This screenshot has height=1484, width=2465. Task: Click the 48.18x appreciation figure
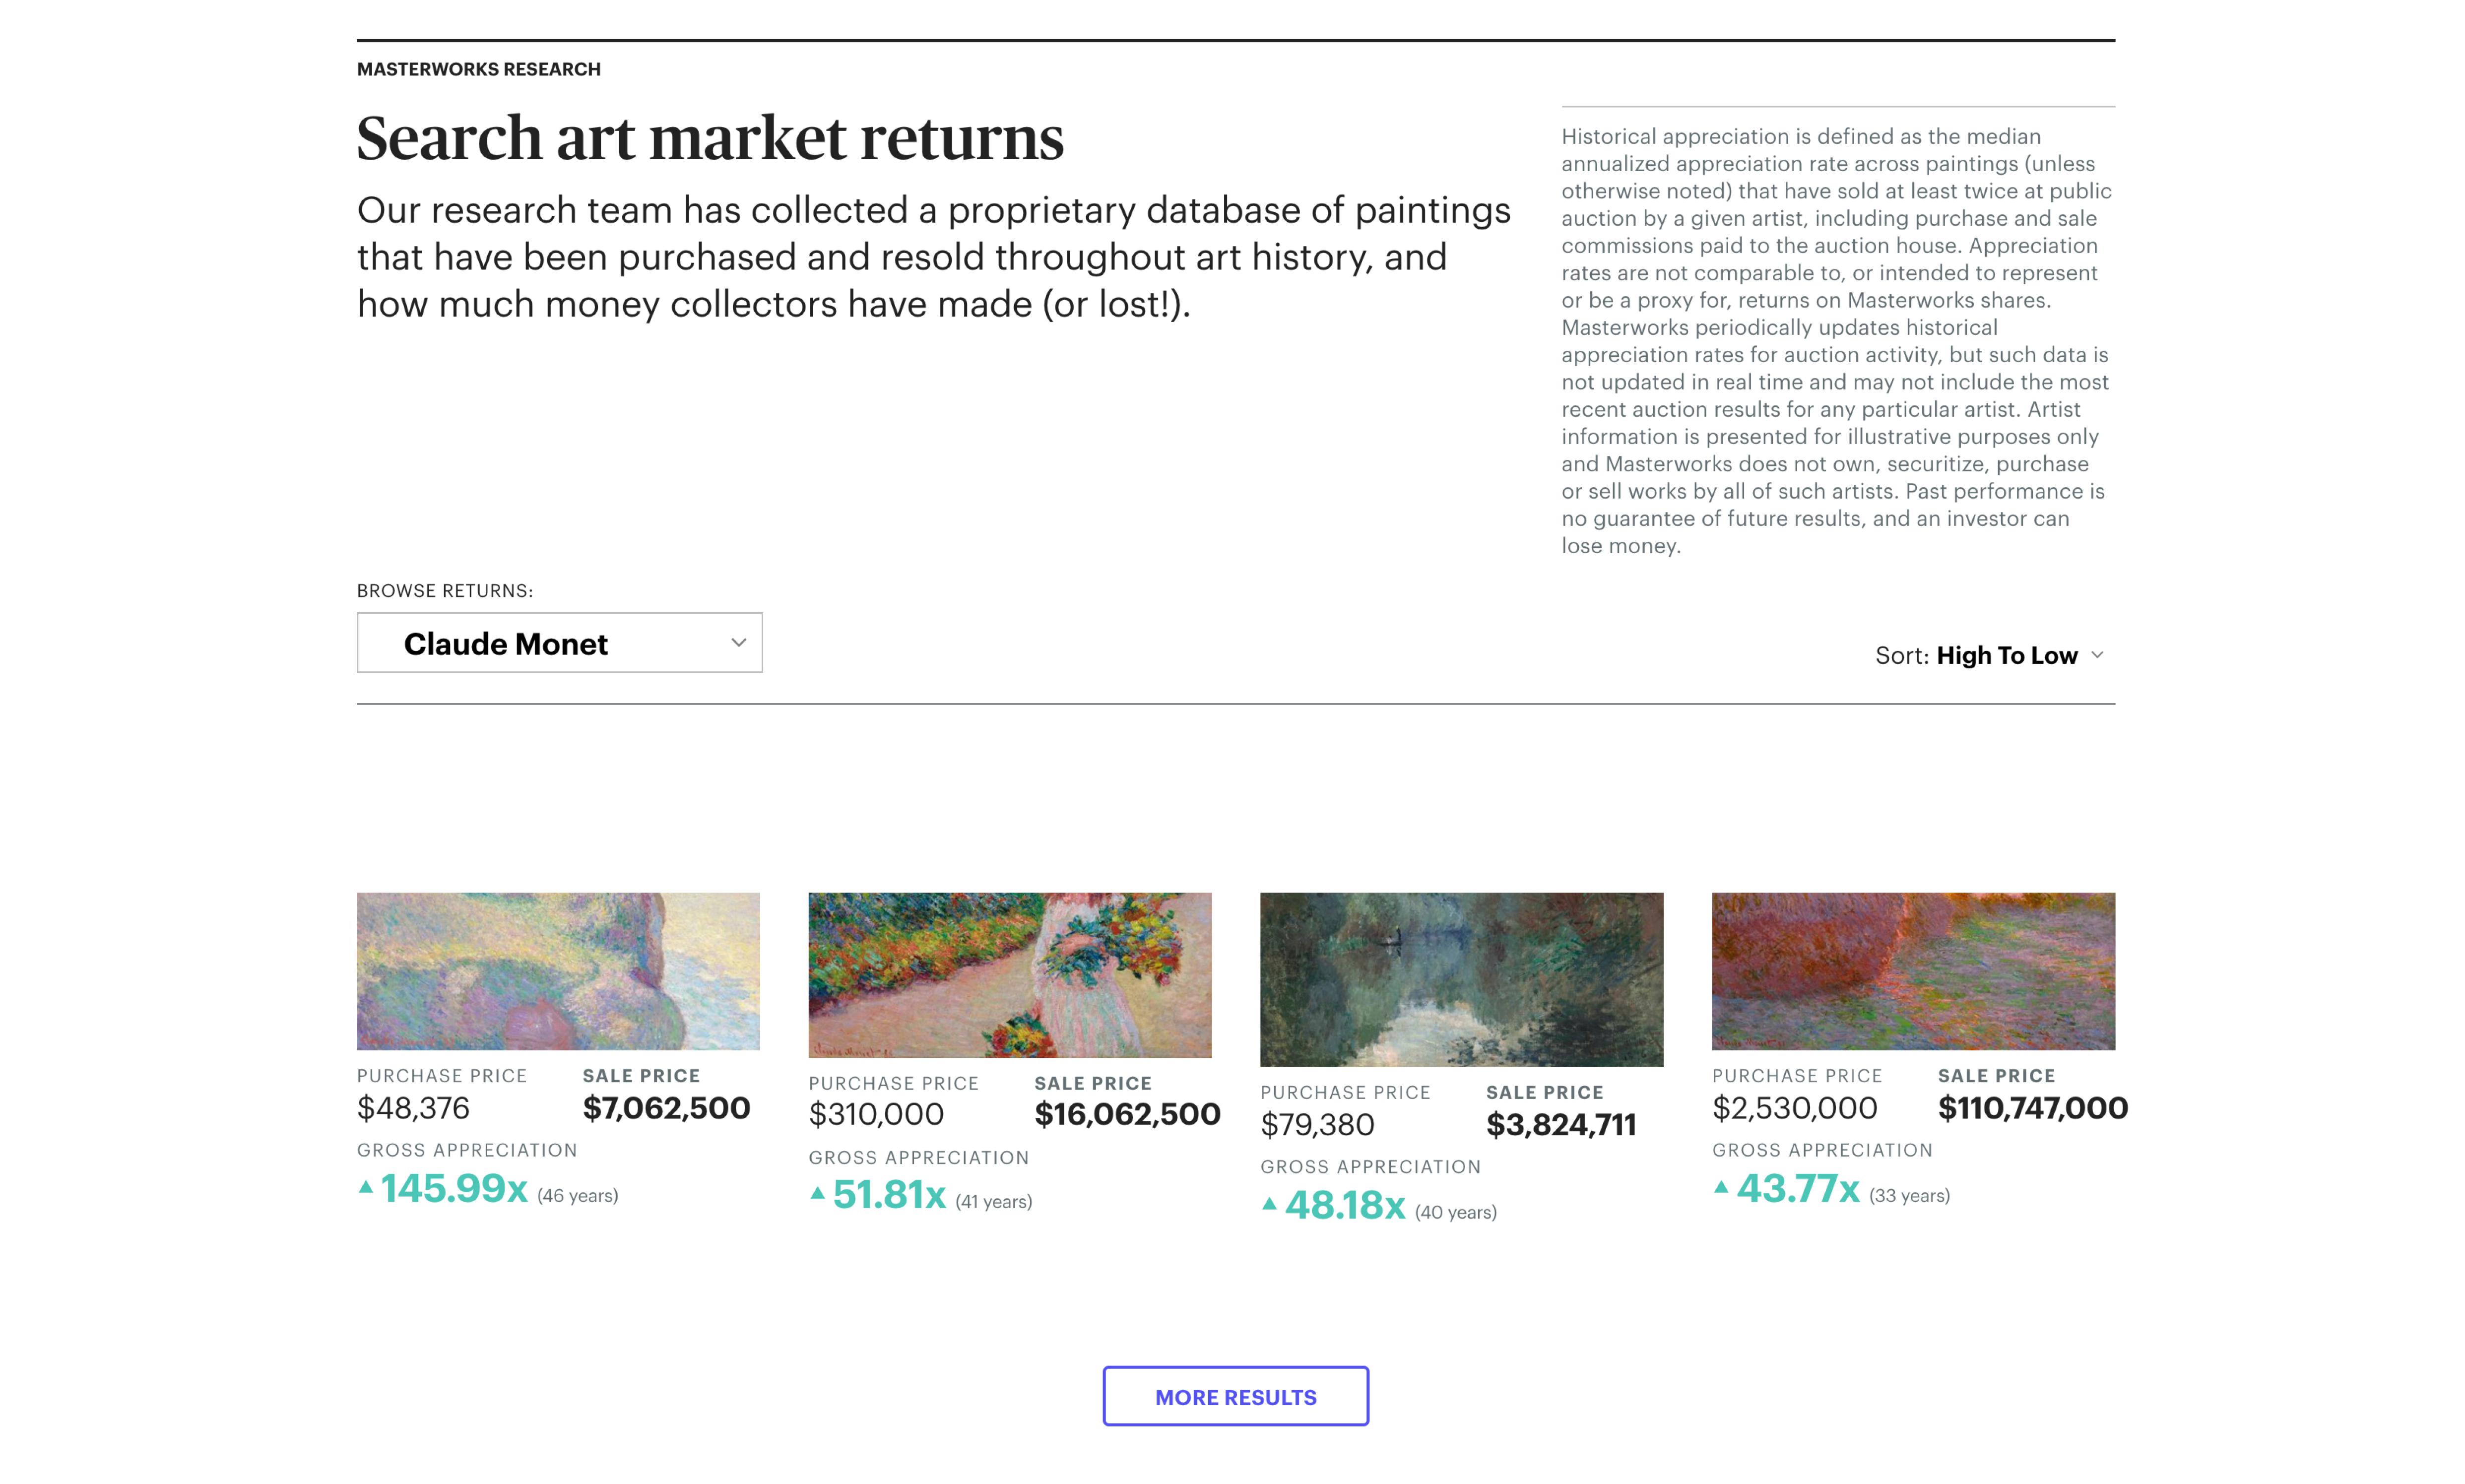click(x=1345, y=1206)
